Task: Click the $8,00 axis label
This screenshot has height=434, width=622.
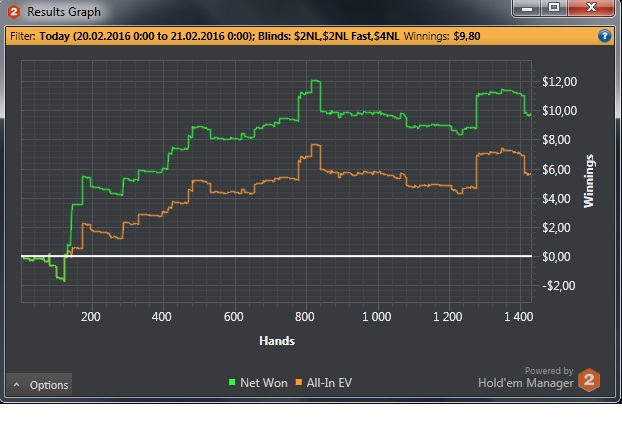Action: click(556, 140)
